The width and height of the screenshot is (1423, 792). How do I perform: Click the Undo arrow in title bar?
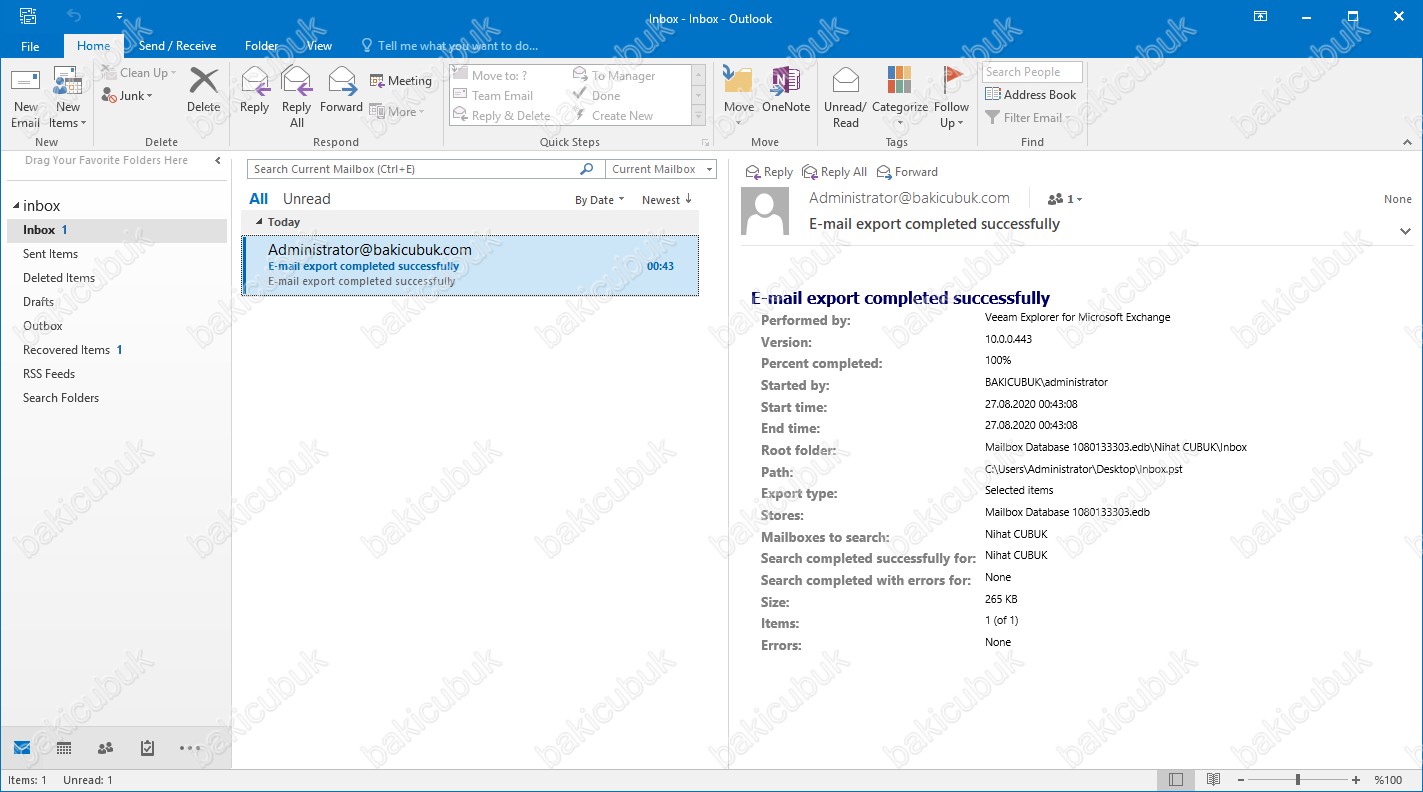coord(73,17)
